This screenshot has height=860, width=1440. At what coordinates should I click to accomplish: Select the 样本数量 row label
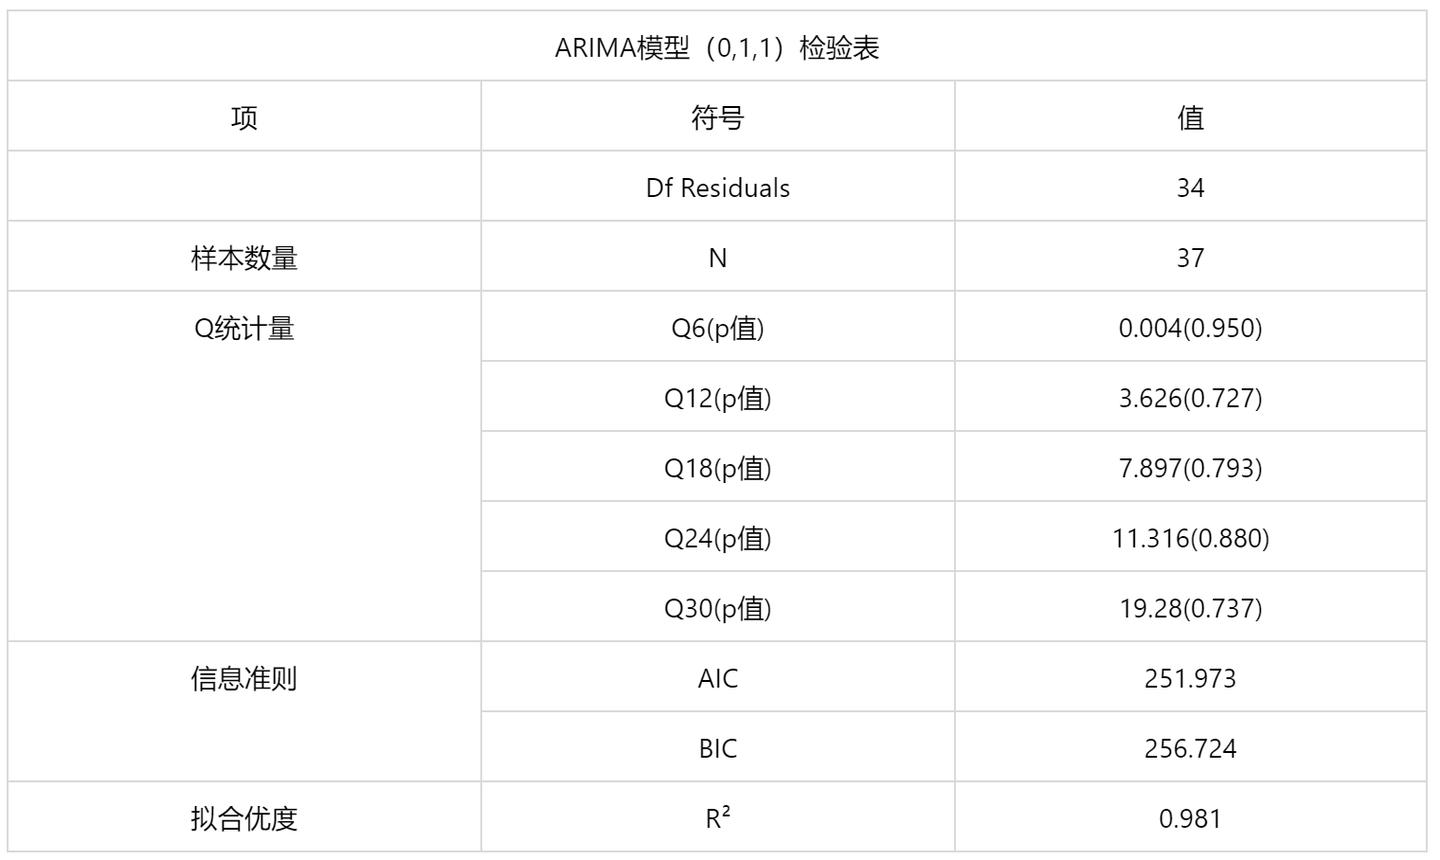(x=244, y=258)
